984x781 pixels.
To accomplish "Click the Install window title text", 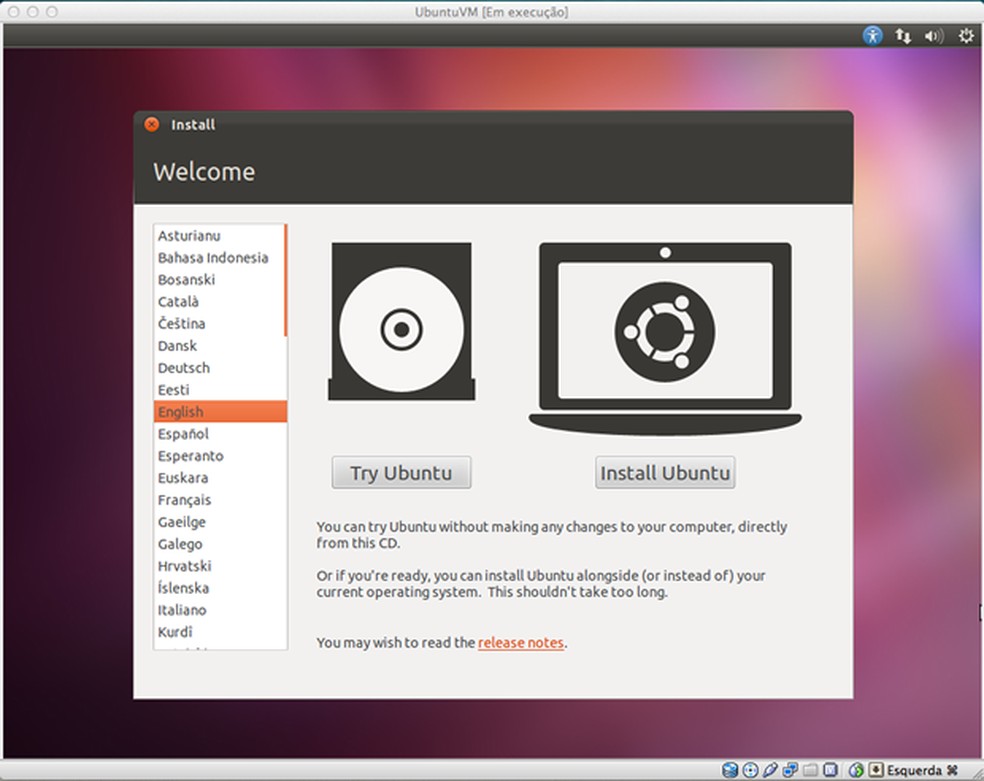I will 193,125.
